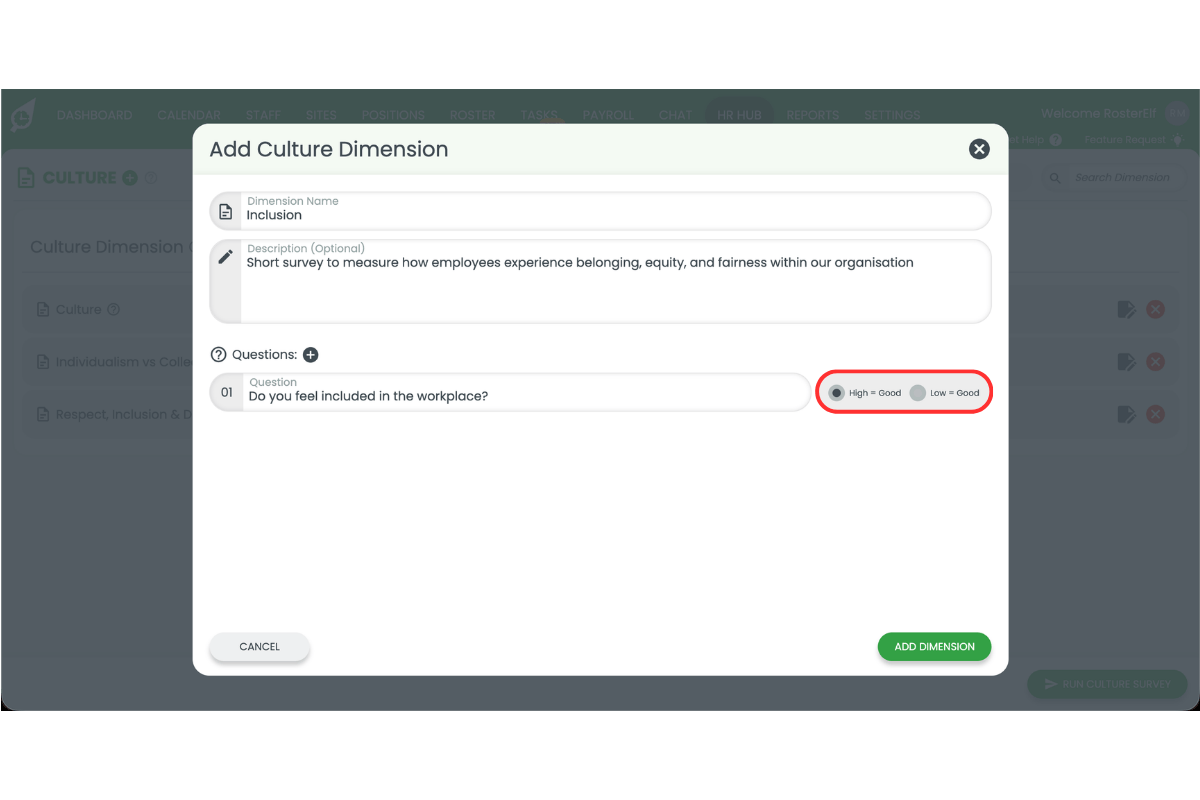Open the SETTINGS menu item
1200x800 pixels.
pyautogui.click(x=891, y=114)
